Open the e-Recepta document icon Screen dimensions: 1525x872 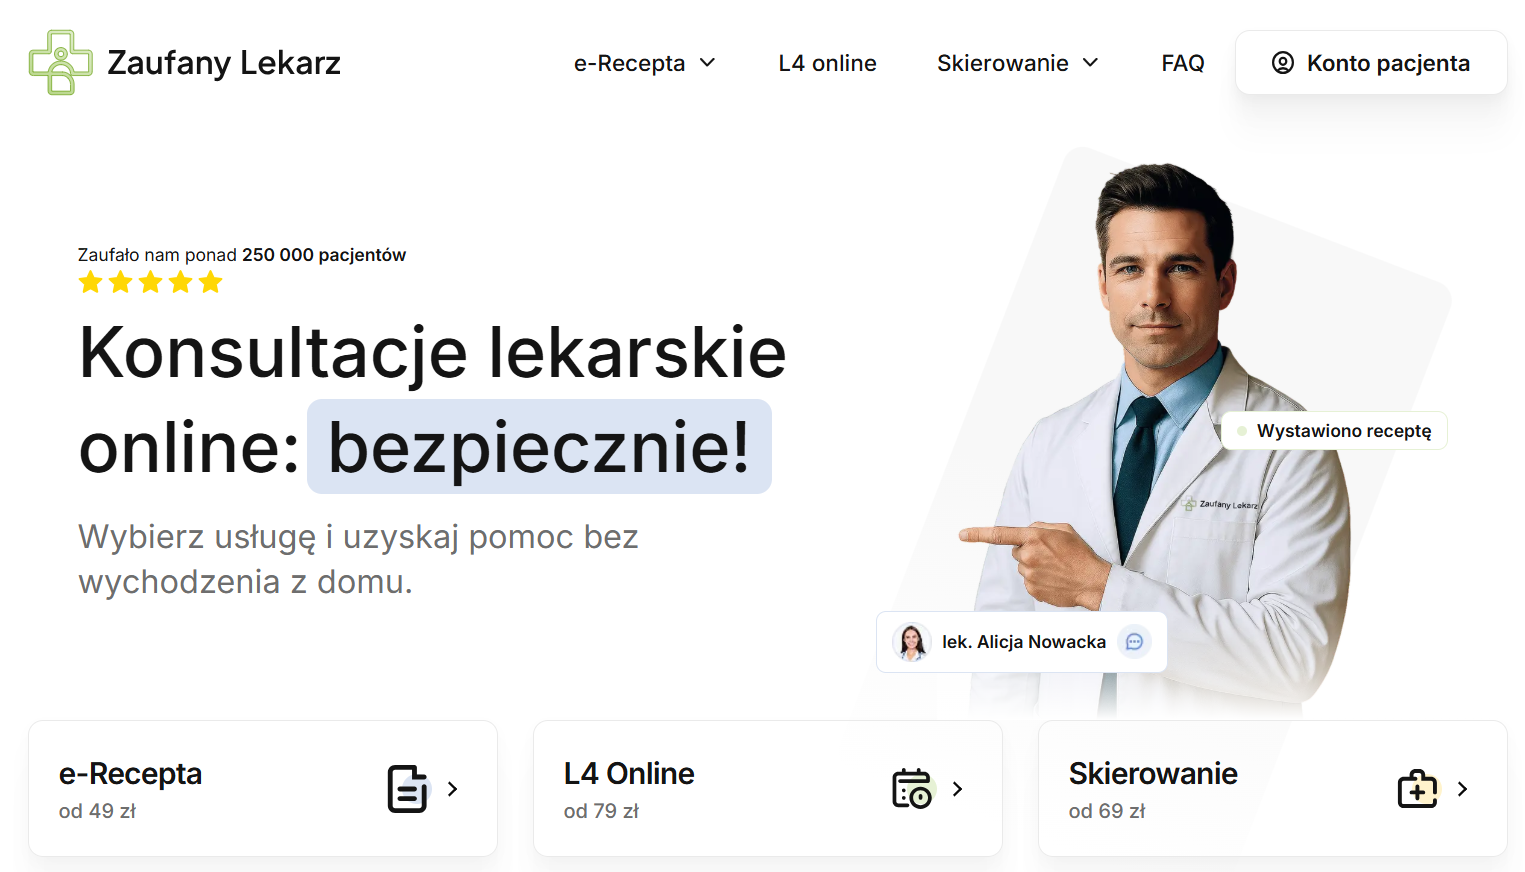[x=408, y=788]
